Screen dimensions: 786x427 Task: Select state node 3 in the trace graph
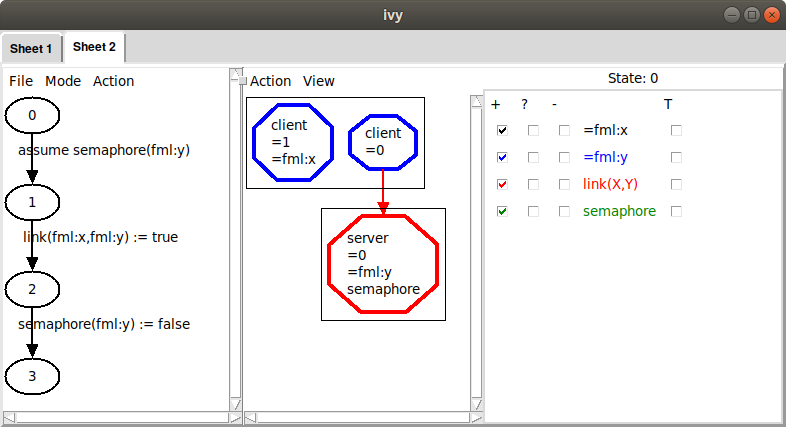(32, 376)
